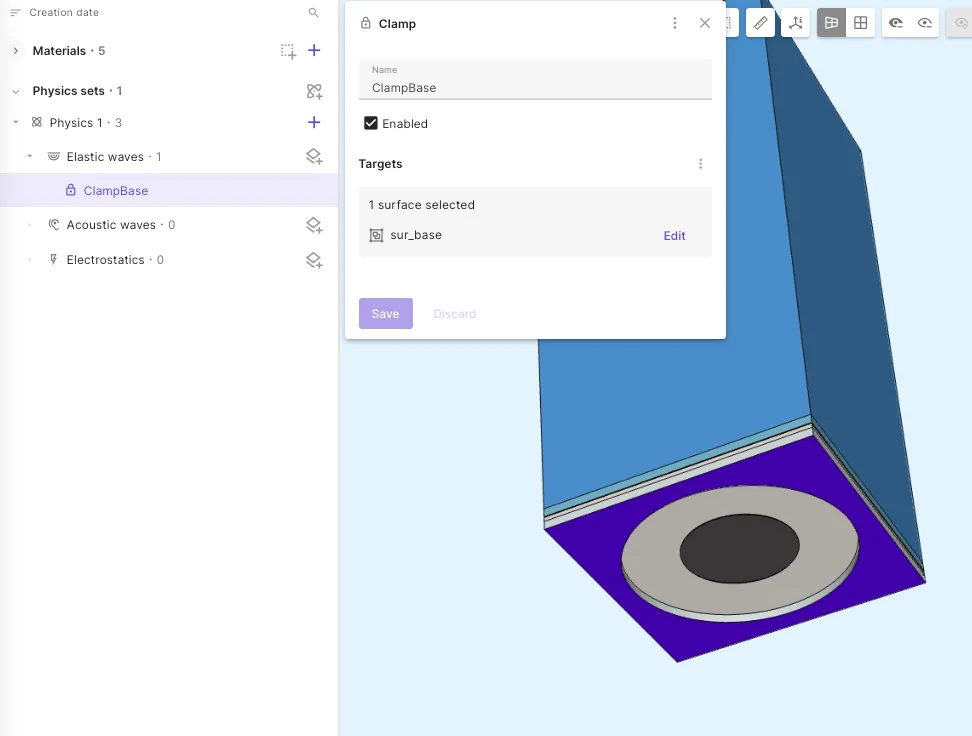Click the thin outlined eye hide icon
The width and height of the screenshot is (972, 736).
(925, 23)
